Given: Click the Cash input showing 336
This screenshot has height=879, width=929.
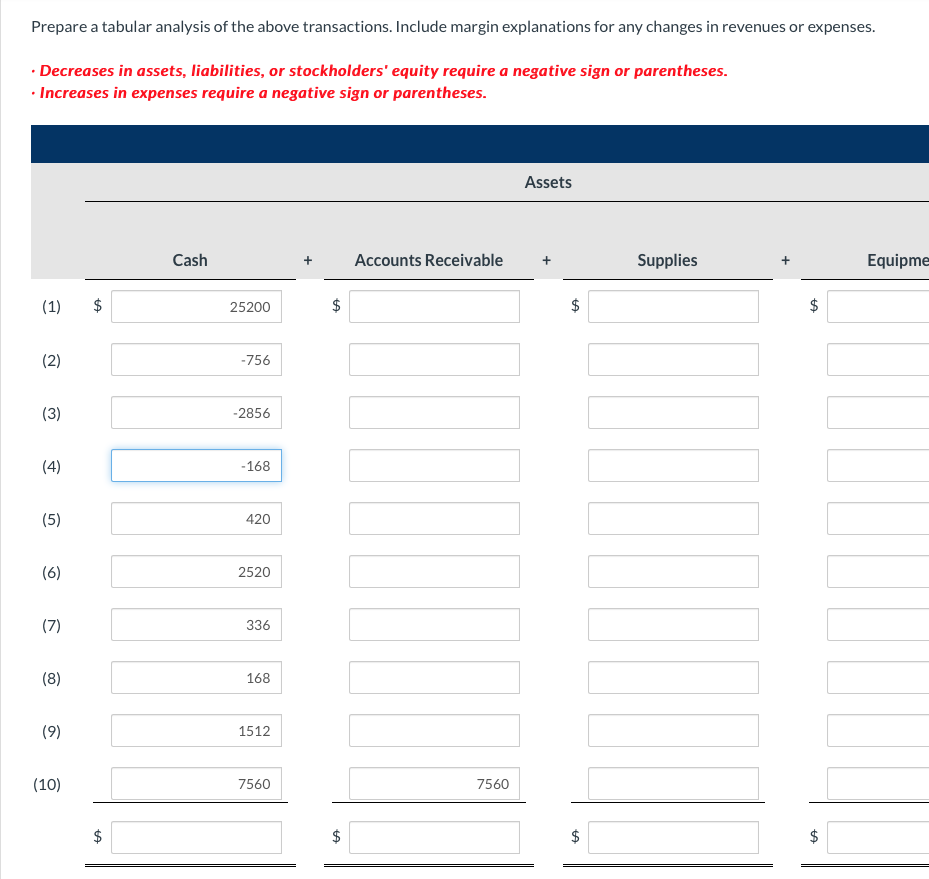Looking at the screenshot, I should [196, 624].
